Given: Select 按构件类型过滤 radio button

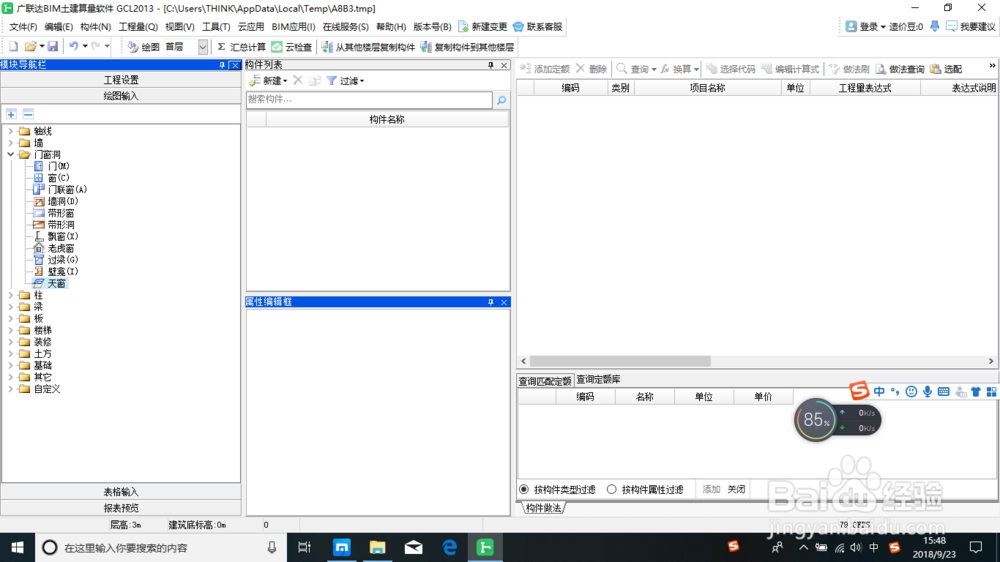Looking at the screenshot, I should (524, 489).
